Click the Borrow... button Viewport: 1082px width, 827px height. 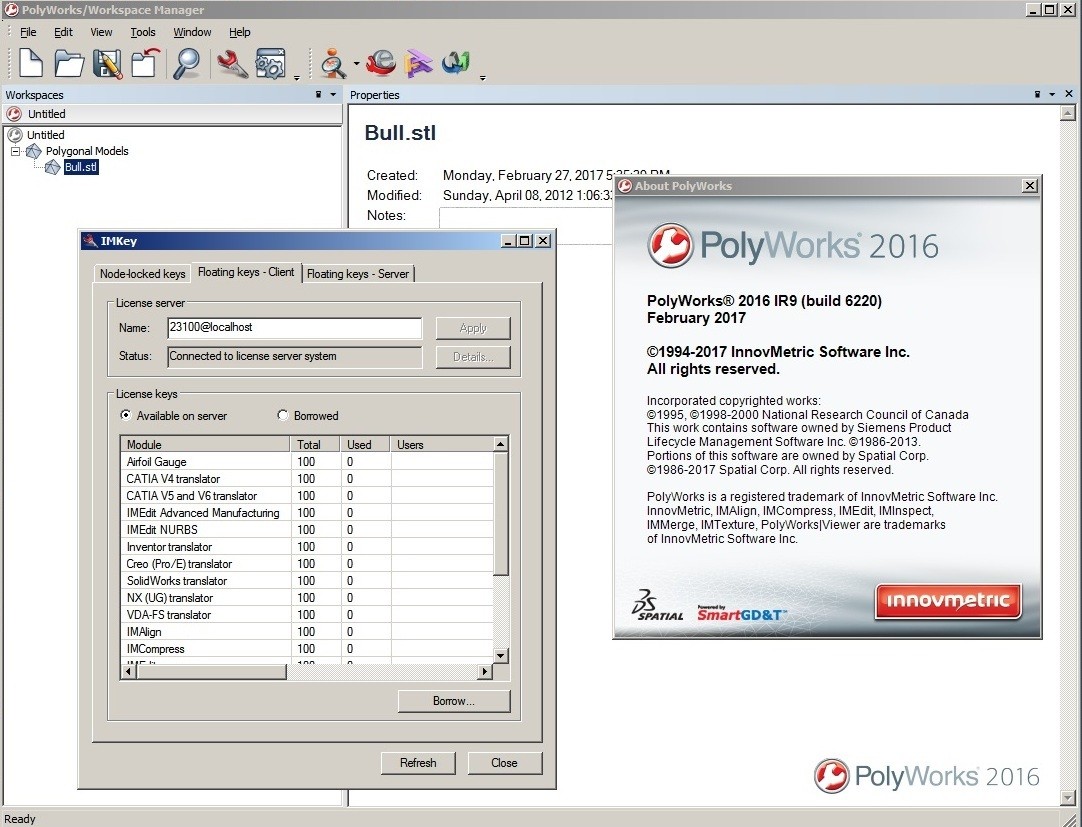[454, 701]
